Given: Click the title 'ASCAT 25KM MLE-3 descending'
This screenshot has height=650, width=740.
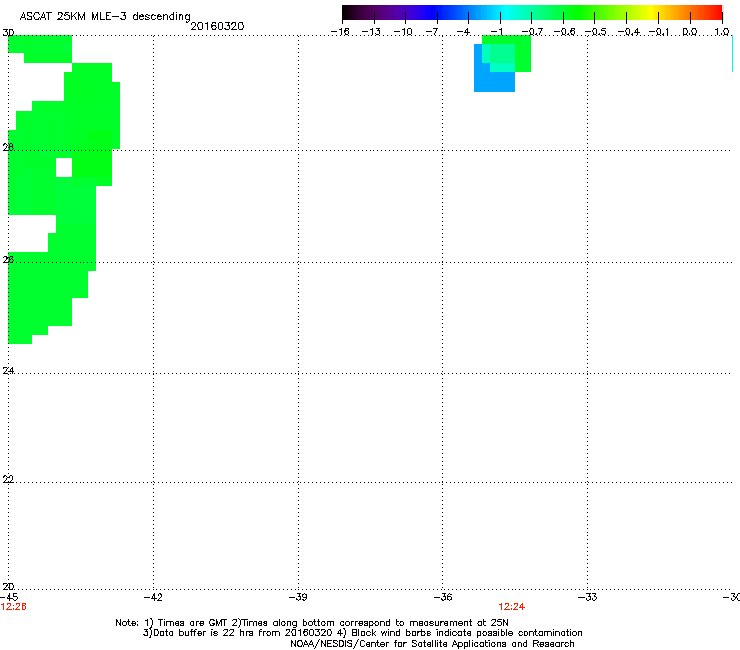Looking at the screenshot, I should (105, 17).
